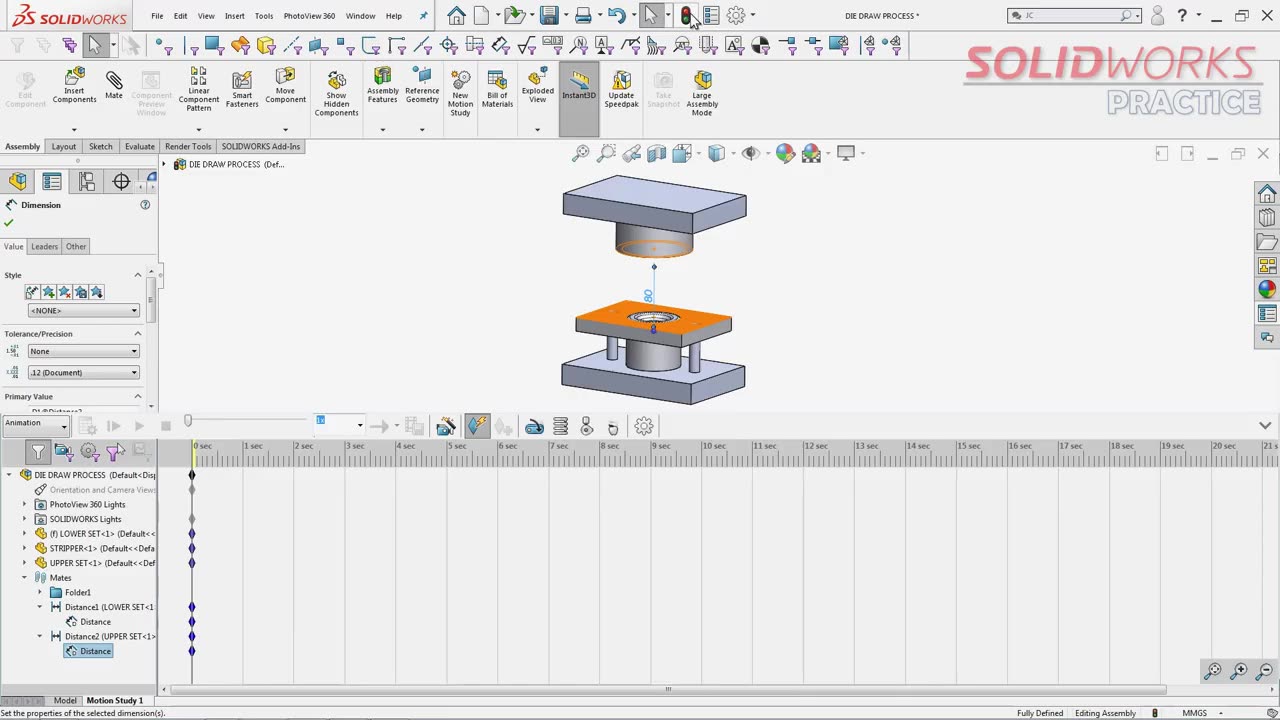The width and height of the screenshot is (1280, 720).
Task: Select Distance under Distance1 mate
Action: pyautogui.click(x=95, y=622)
